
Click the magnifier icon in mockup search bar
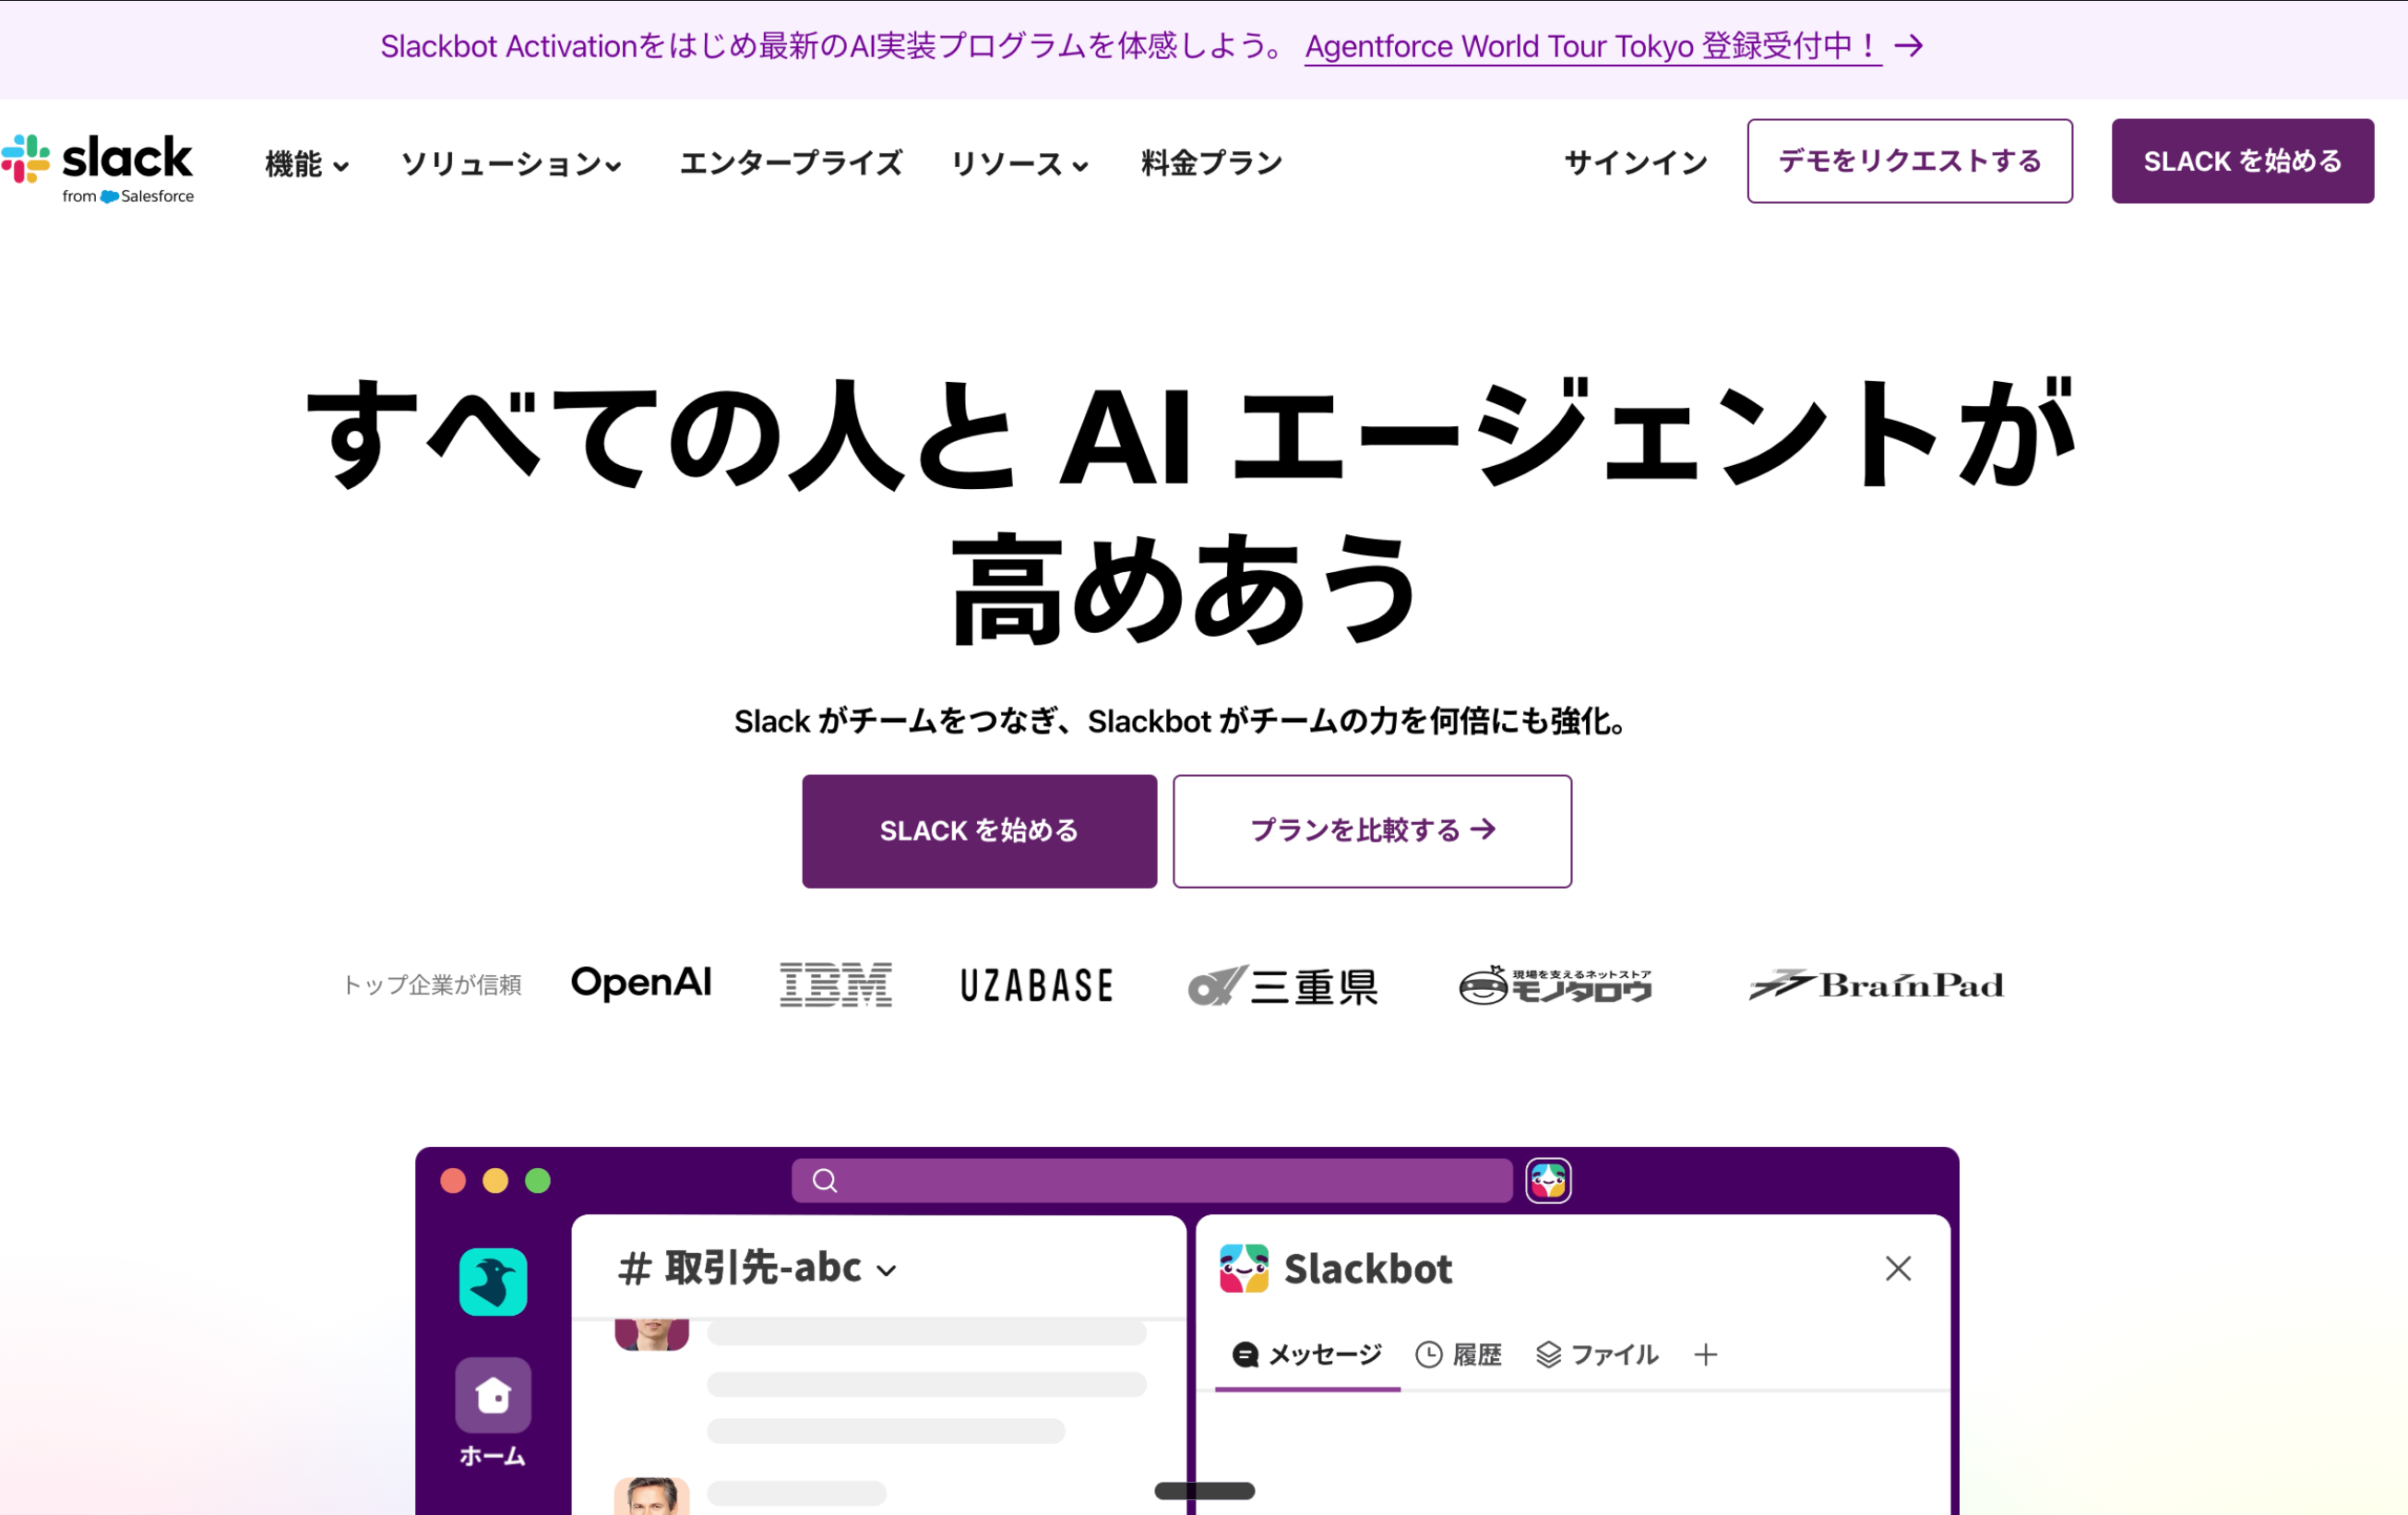click(x=825, y=1181)
